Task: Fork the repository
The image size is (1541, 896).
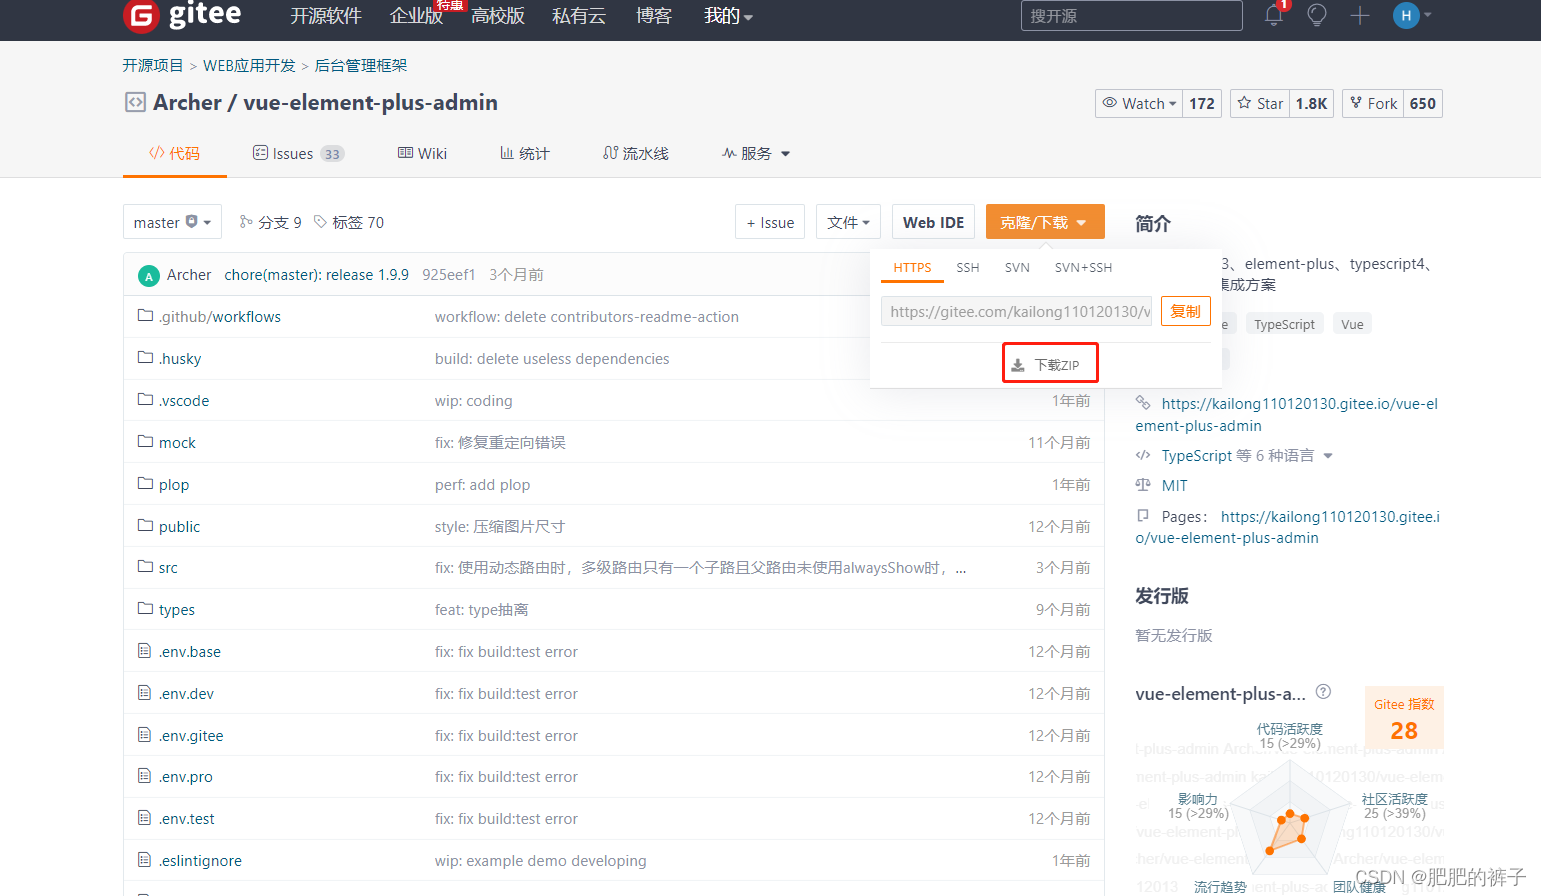Action: point(1372,103)
